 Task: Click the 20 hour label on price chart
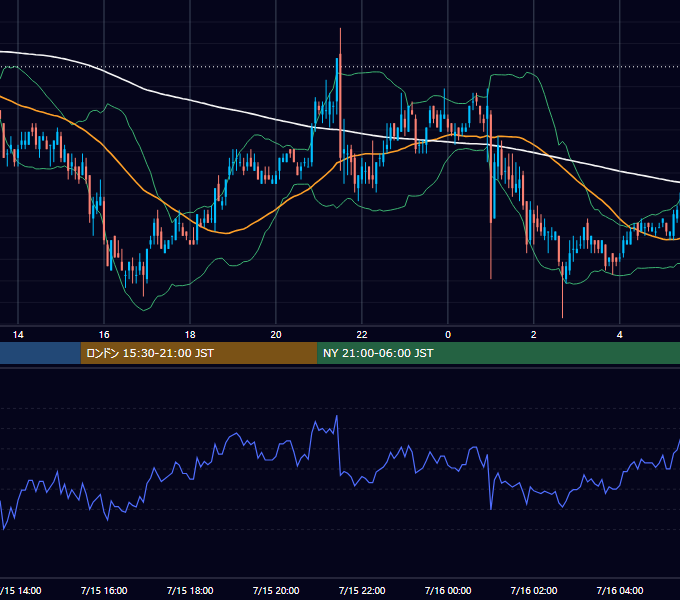(276, 335)
